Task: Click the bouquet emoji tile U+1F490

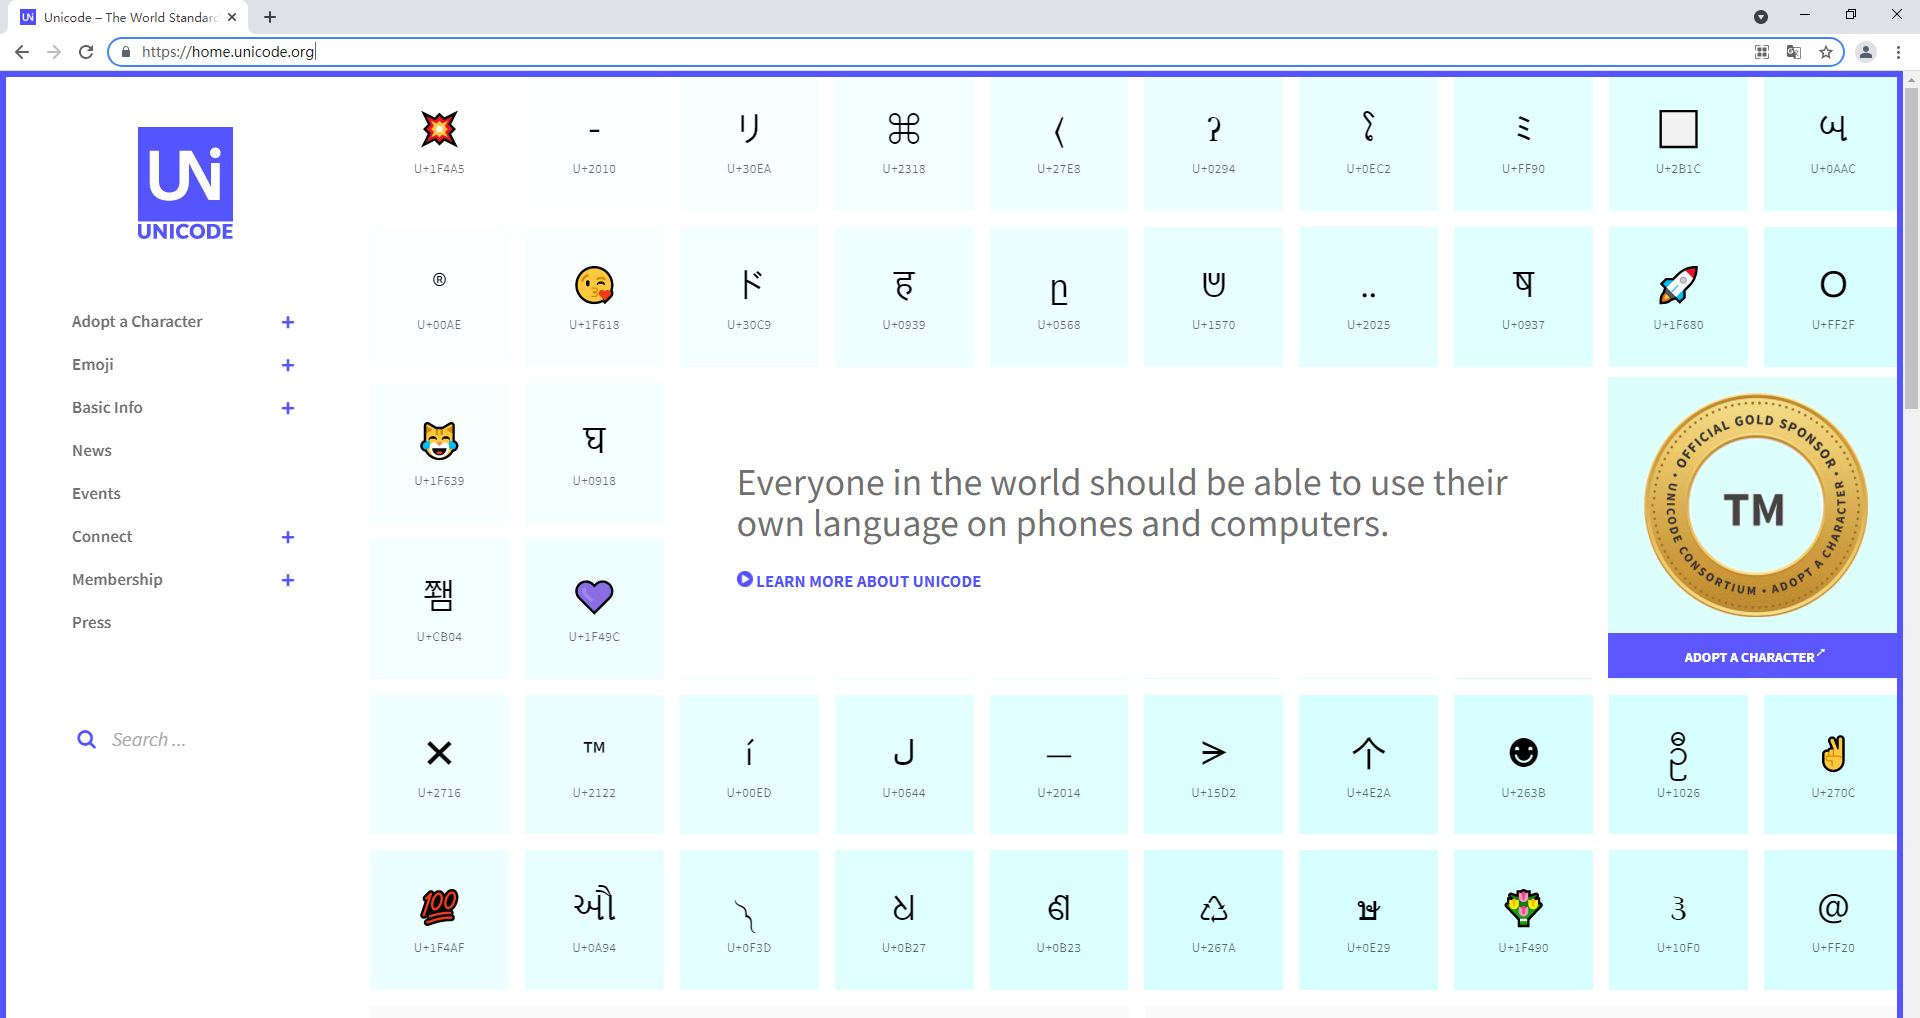Action: click(1523, 920)
